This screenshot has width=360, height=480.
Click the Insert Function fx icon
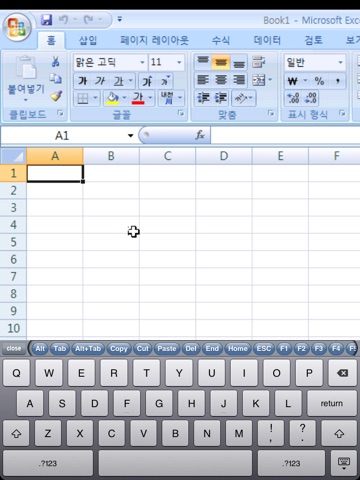pos(200,135)
